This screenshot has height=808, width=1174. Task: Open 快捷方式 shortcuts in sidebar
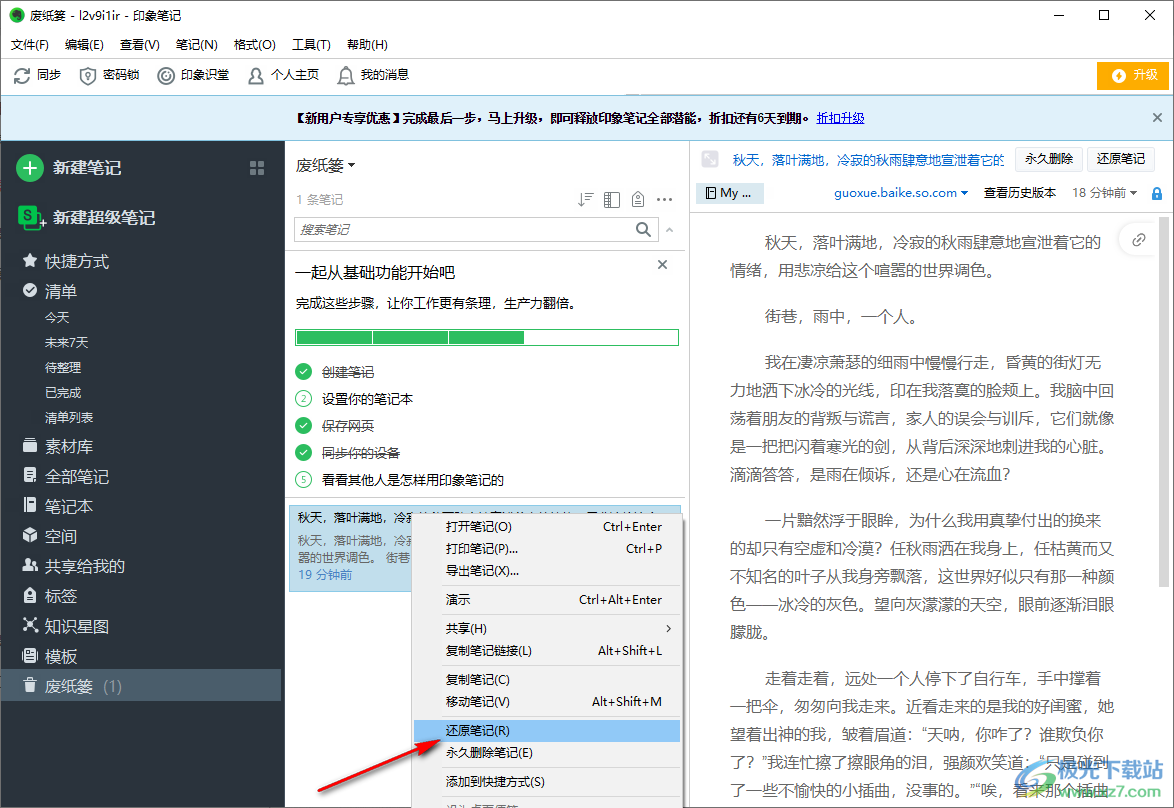pyautogui.click(x=66, y=261)
